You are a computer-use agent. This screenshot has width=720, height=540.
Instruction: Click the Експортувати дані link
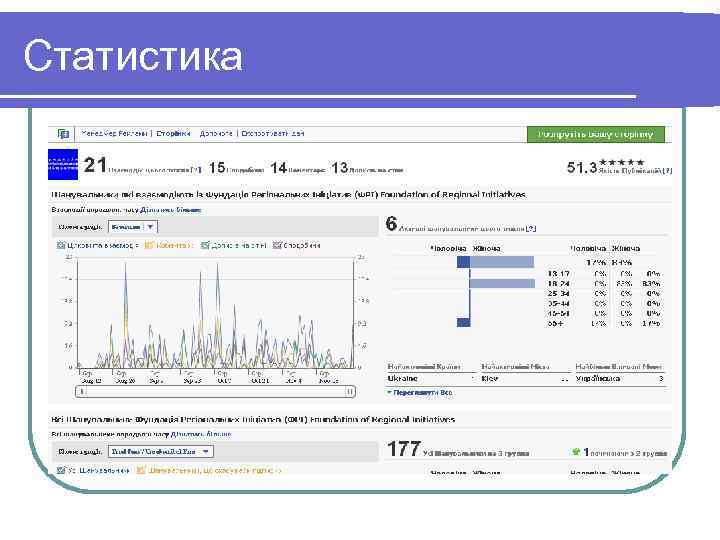[x=273, y=134]
